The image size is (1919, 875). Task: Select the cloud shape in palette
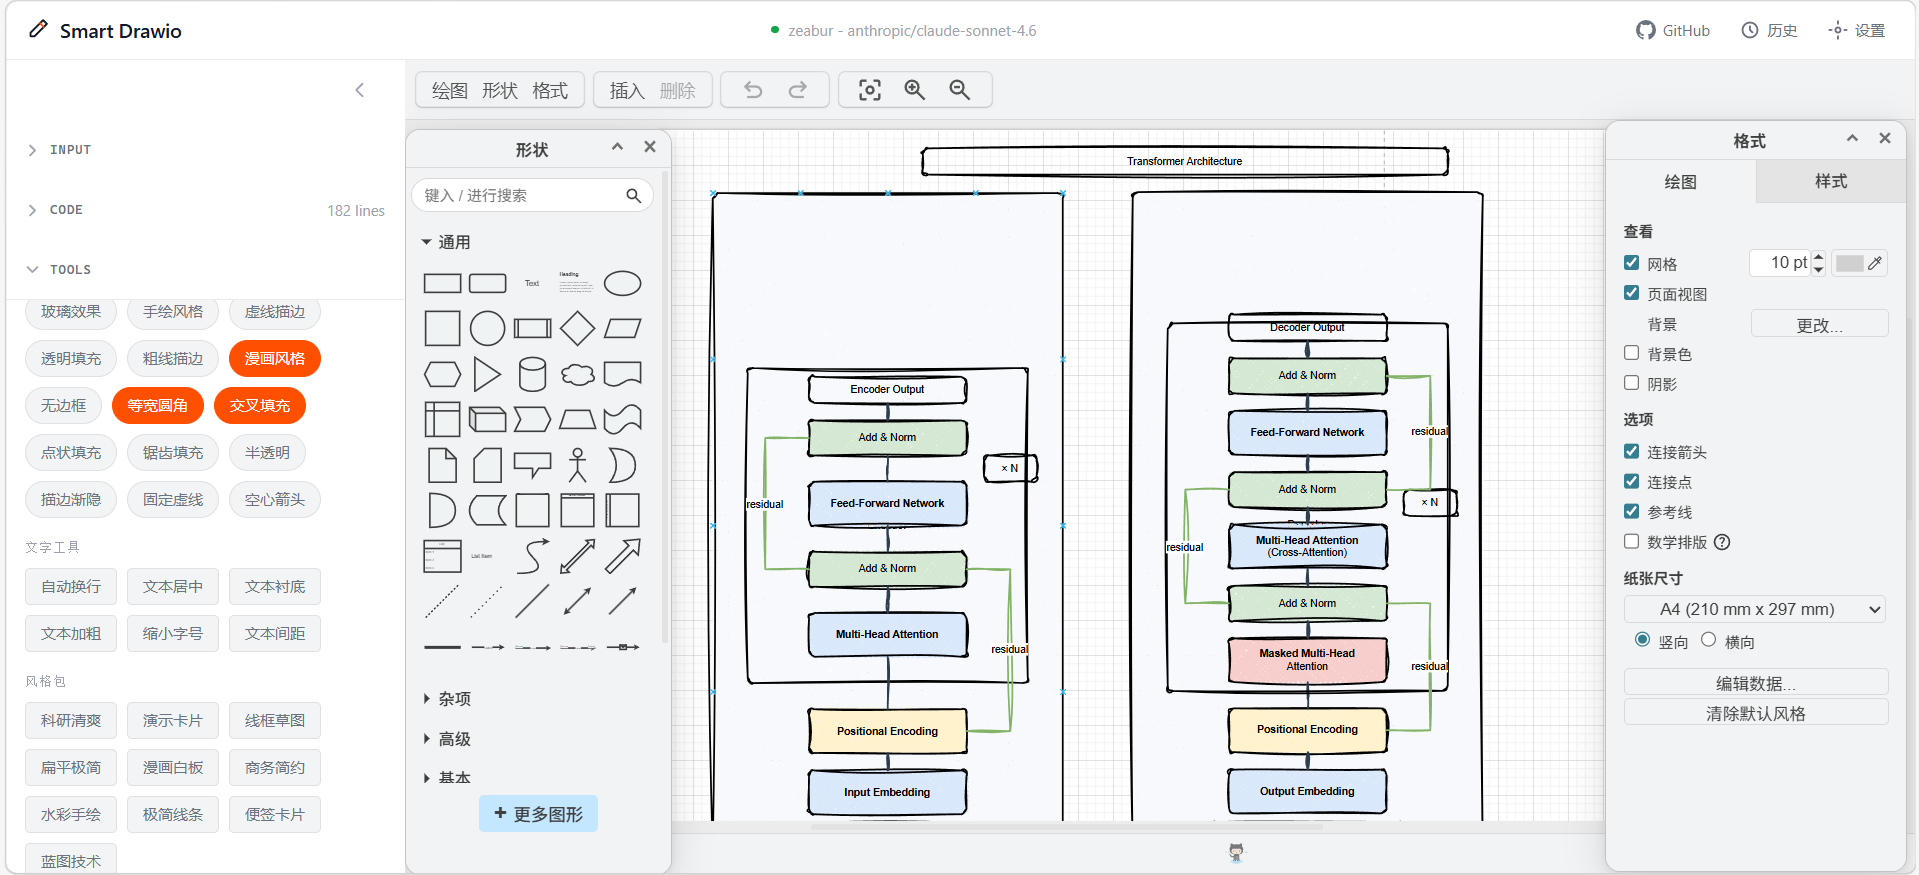click(577, 374)
